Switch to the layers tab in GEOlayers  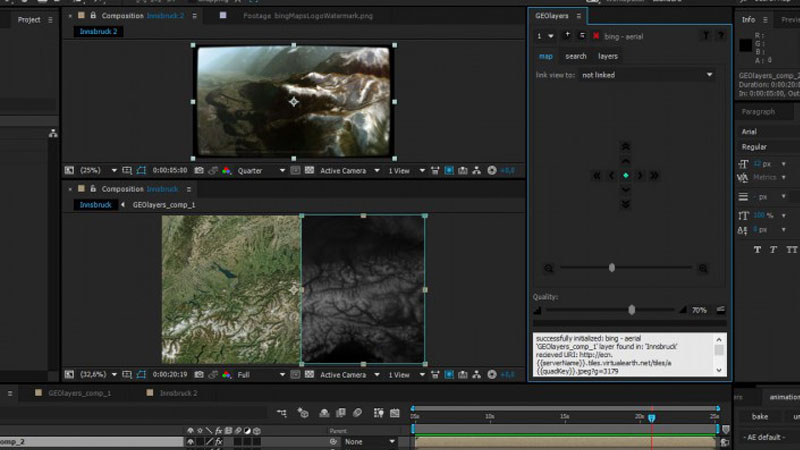[608, 56]
